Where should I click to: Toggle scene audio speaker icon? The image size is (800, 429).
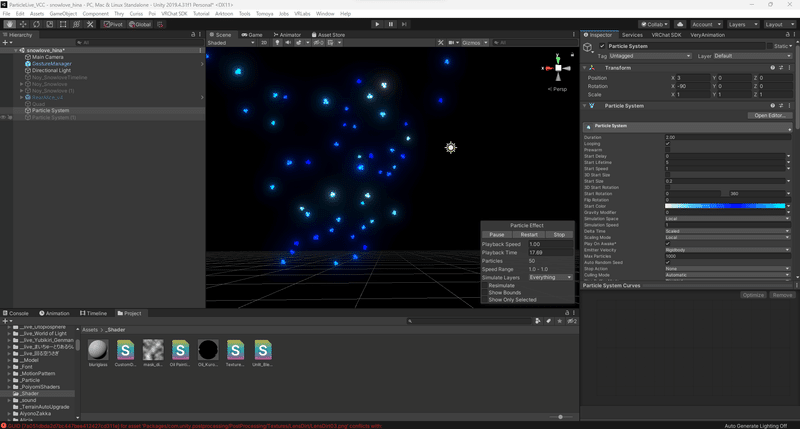[x=288, y=43]
